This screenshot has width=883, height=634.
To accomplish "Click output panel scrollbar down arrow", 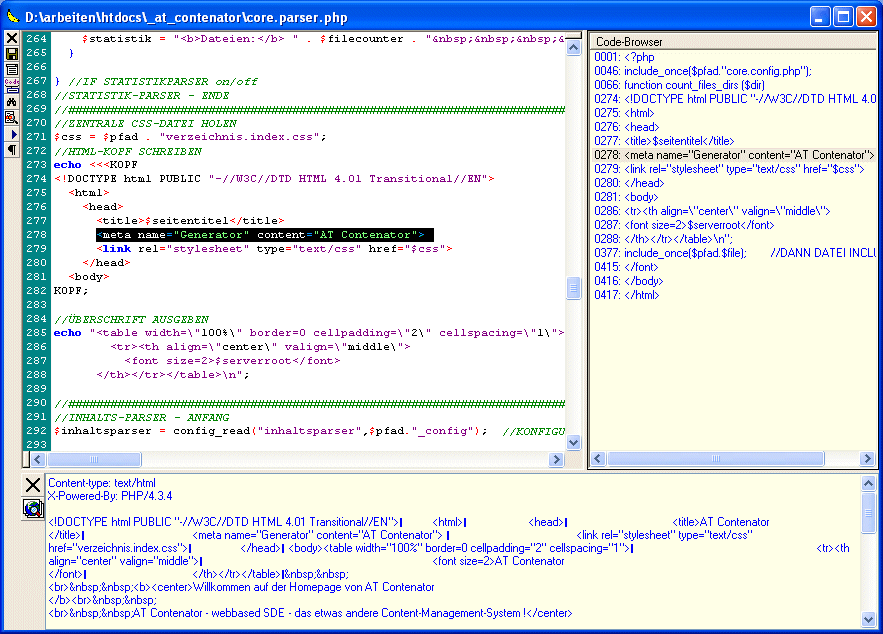I will point(868,620).
